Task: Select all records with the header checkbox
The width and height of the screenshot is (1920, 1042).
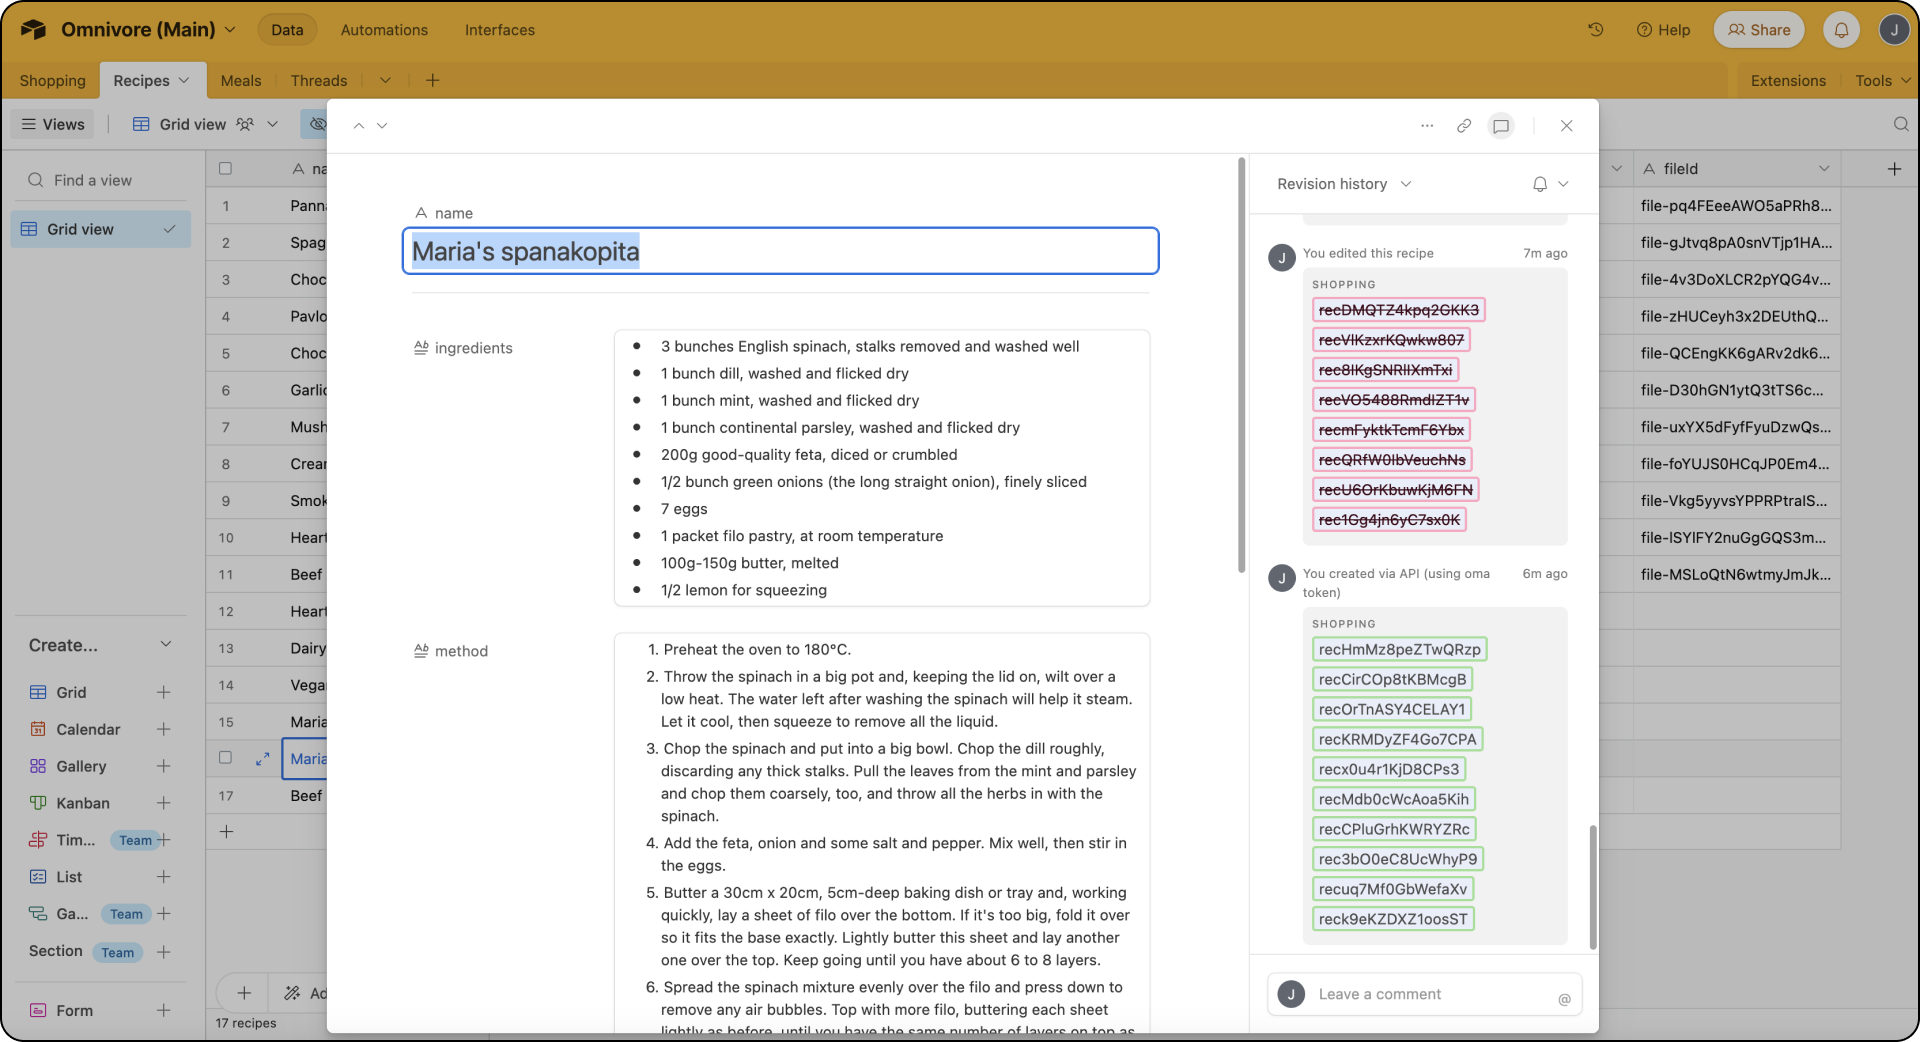Action: click(x=226, y=168)
